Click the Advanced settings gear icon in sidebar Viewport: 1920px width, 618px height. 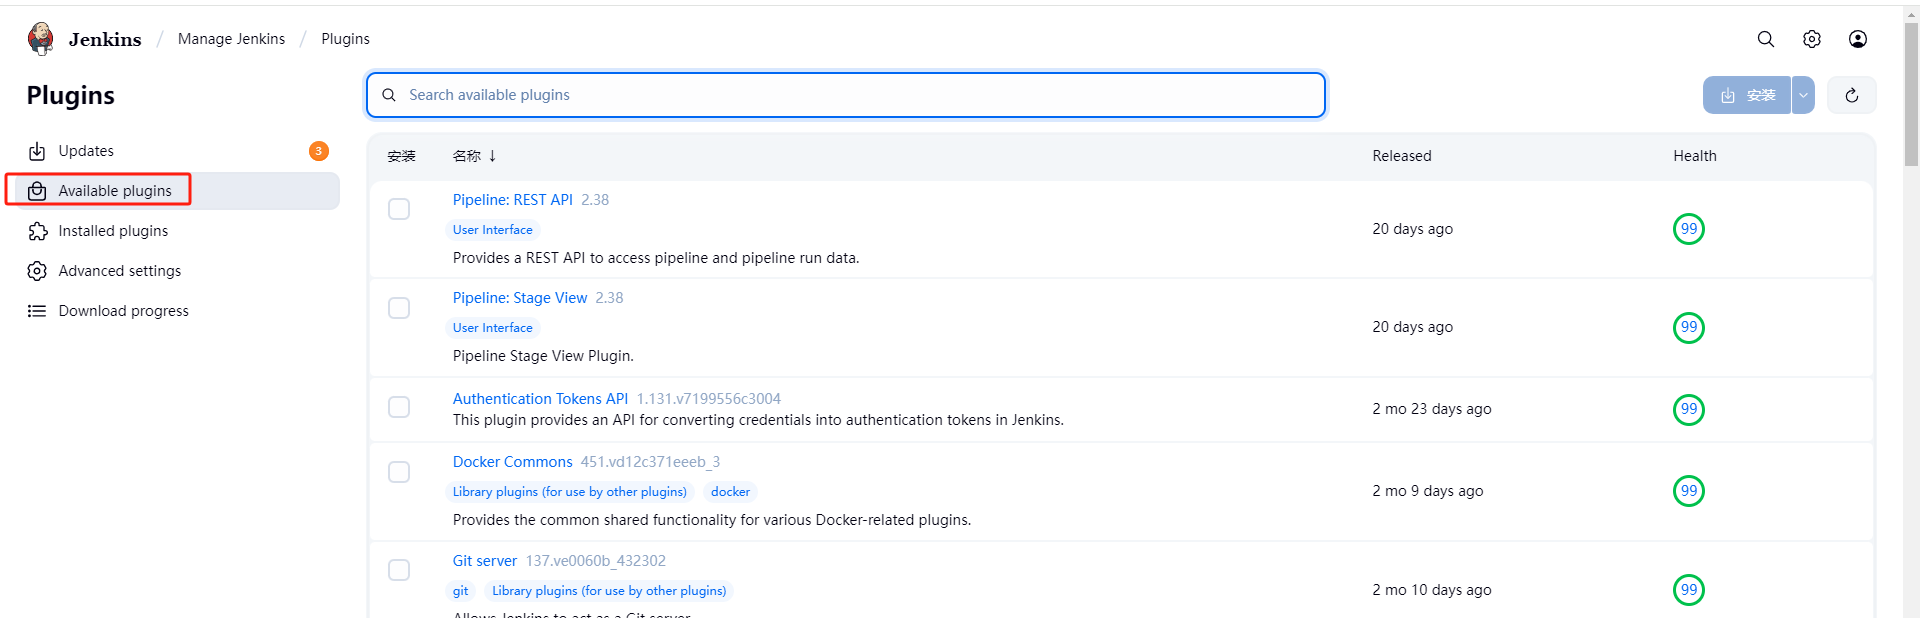click(37, 271)
